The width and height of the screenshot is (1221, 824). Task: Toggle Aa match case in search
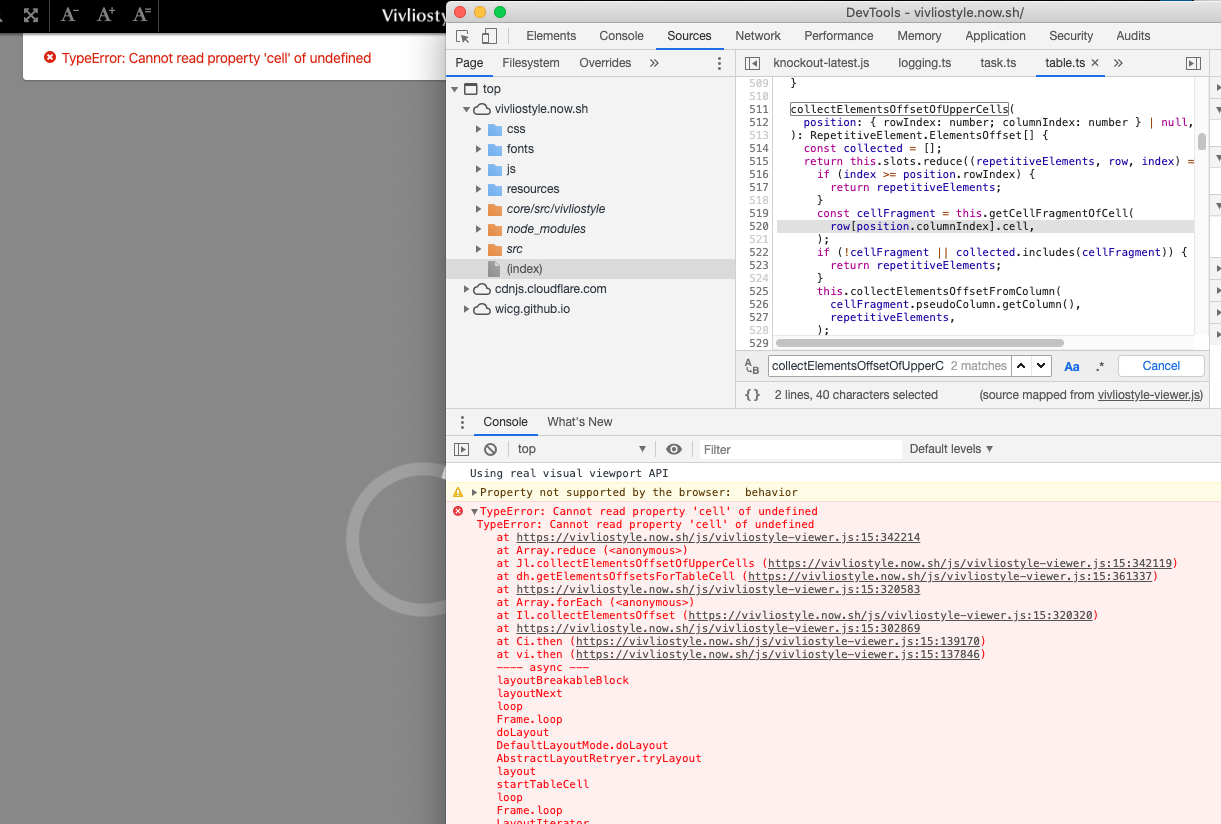(x=1071, y=366)
